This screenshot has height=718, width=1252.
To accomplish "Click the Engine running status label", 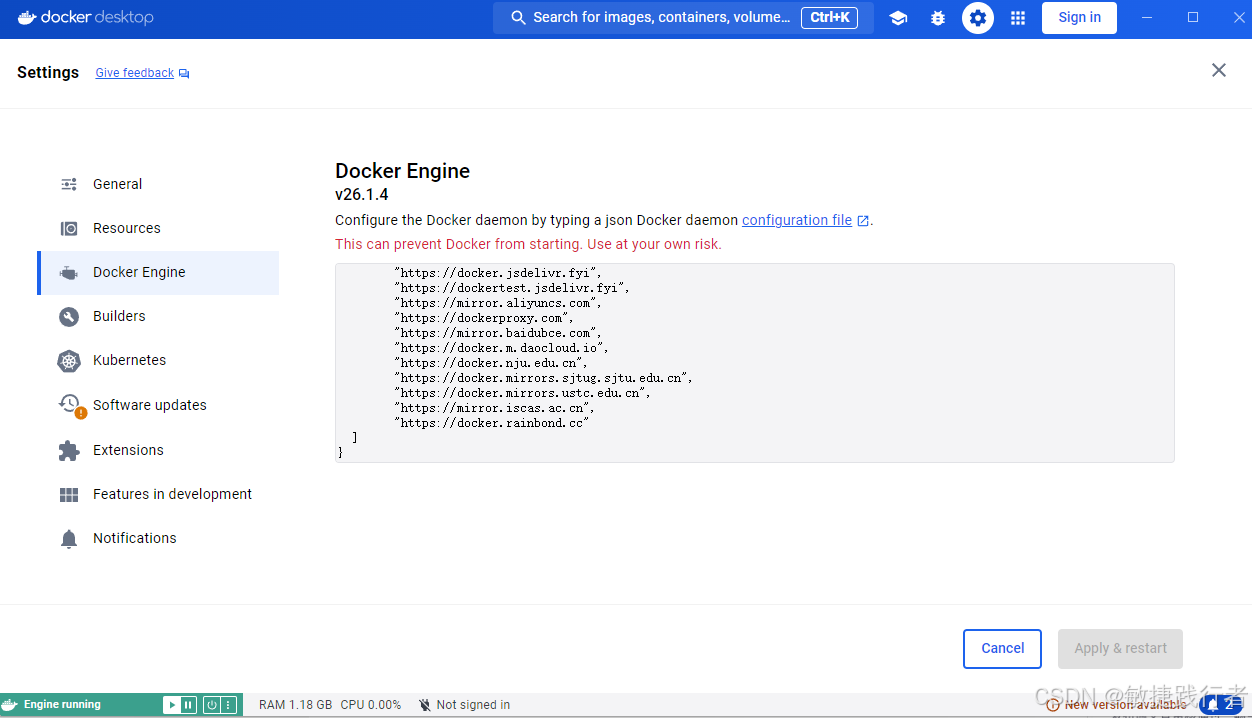I will click(62, 705).
